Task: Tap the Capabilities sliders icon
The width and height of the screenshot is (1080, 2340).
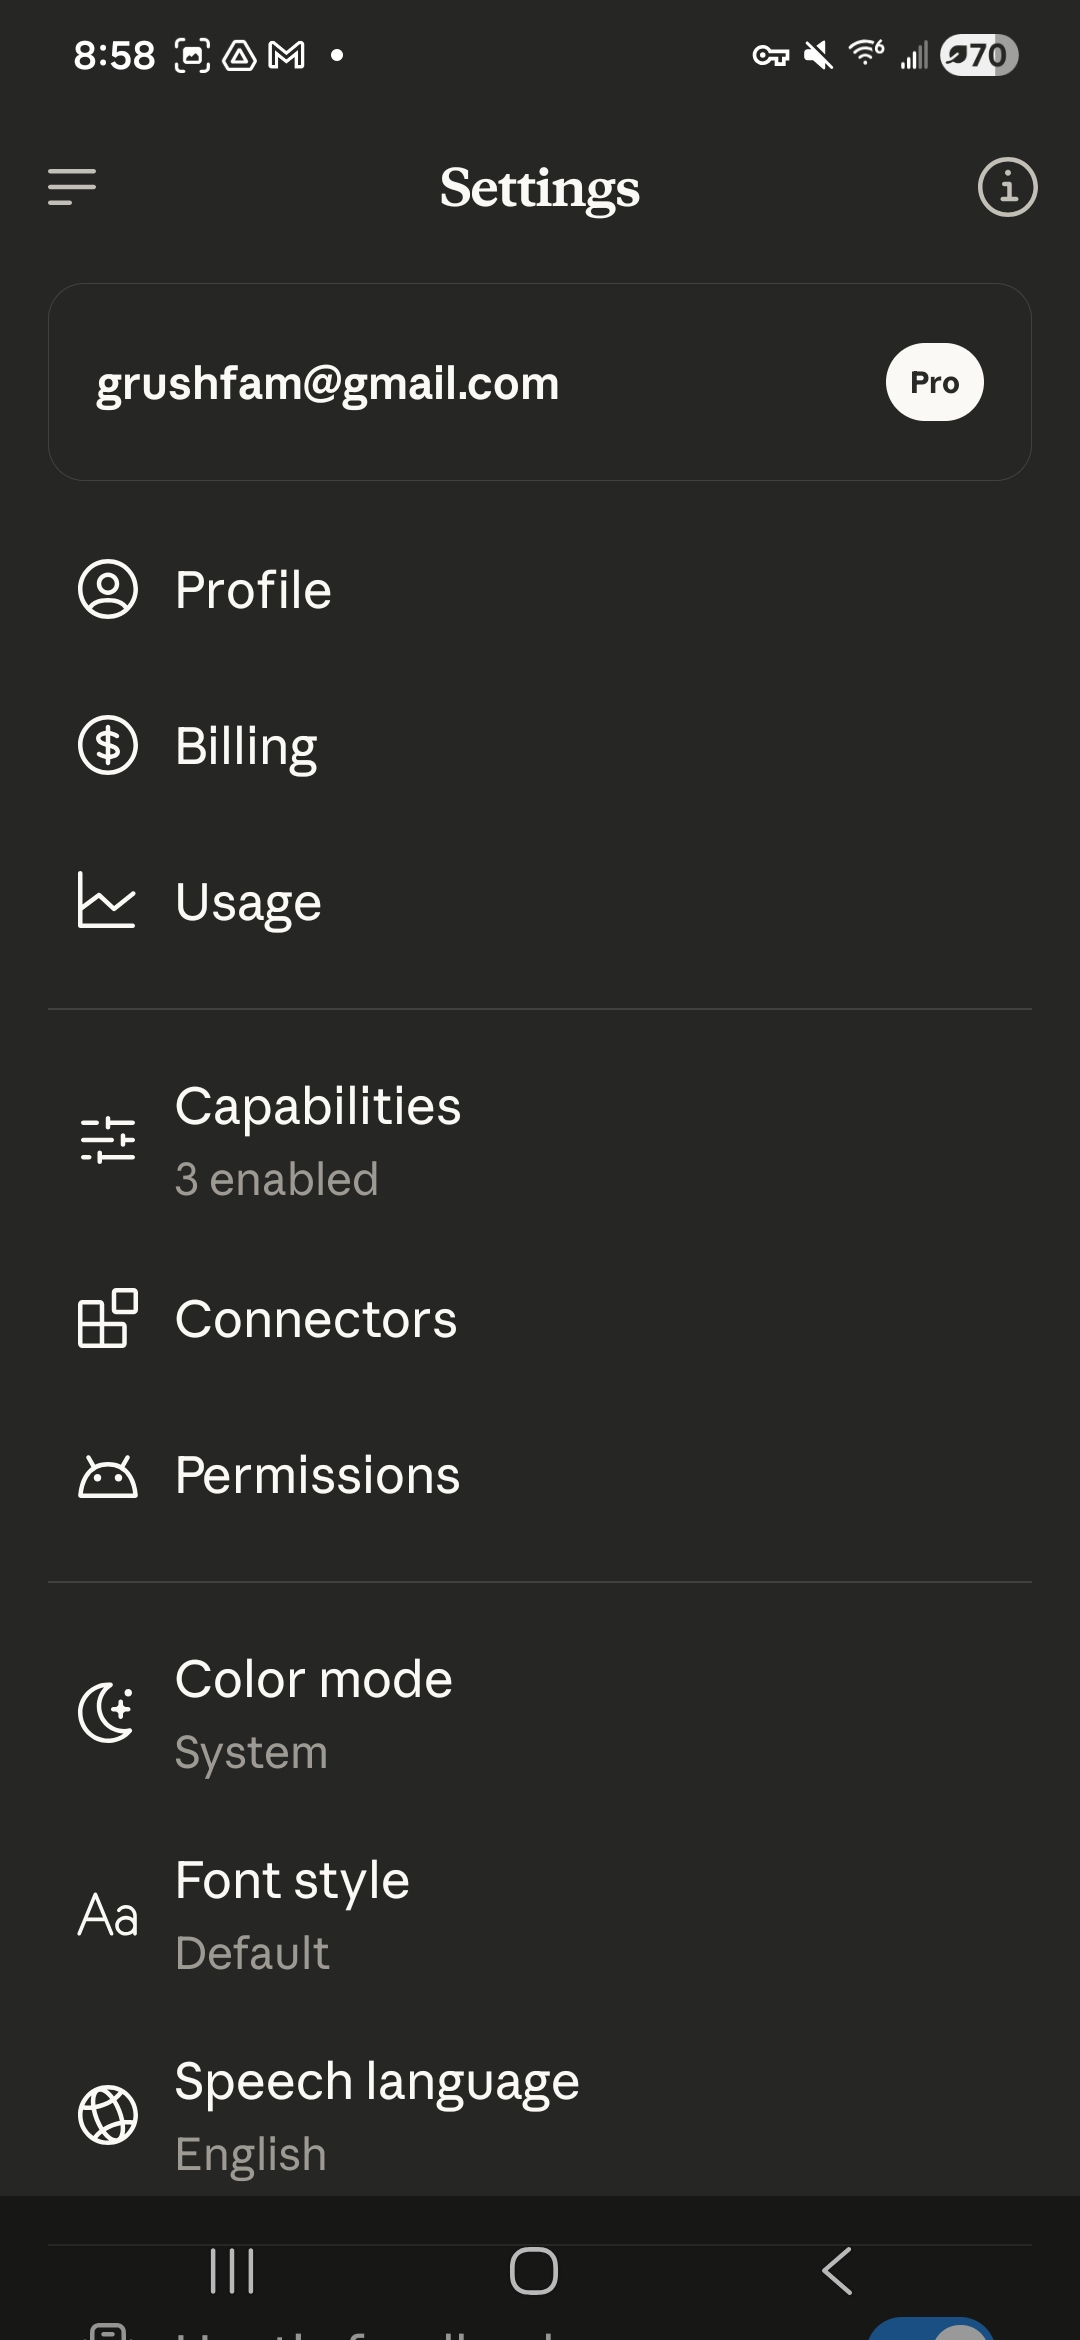Action: coord(108,1140)
